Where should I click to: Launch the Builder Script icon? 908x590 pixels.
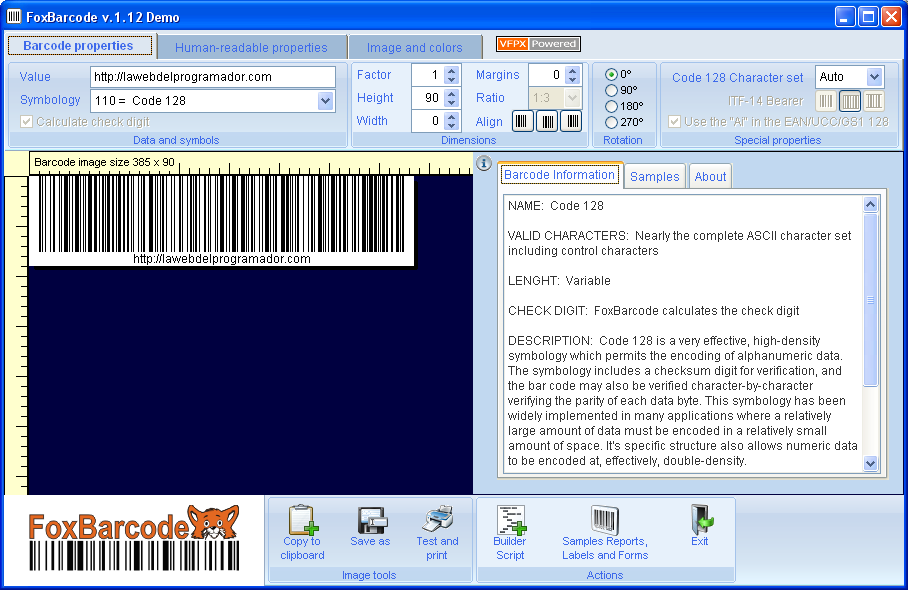click(511, 519)
